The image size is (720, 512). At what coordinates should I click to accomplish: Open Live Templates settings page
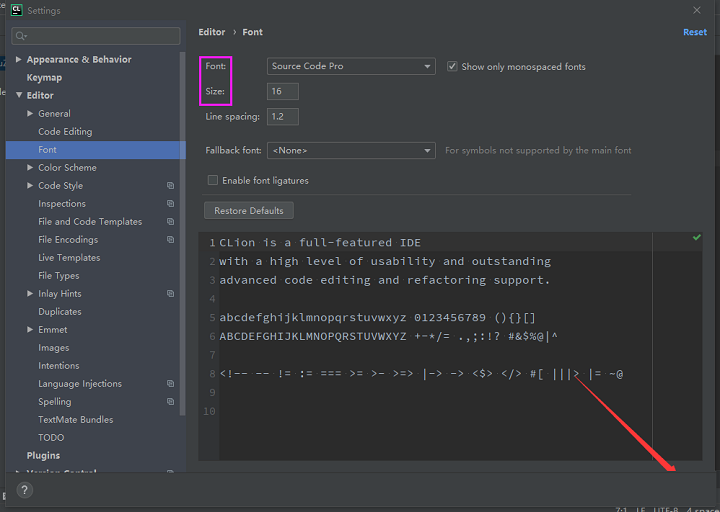point(69,258)
